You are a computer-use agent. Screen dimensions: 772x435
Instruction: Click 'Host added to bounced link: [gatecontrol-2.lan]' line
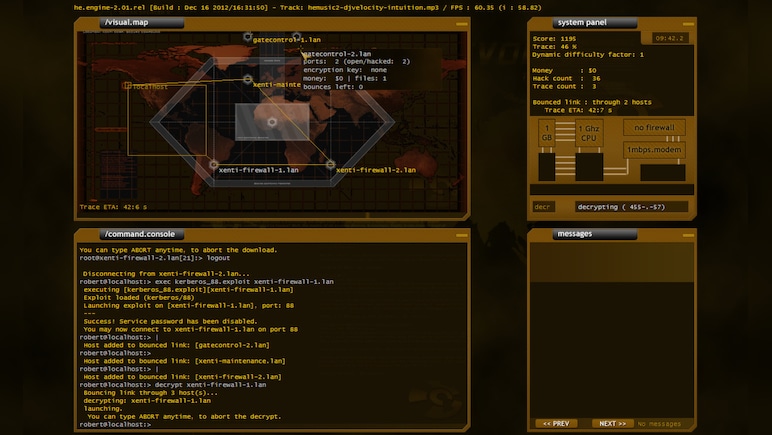coord(176,345)
